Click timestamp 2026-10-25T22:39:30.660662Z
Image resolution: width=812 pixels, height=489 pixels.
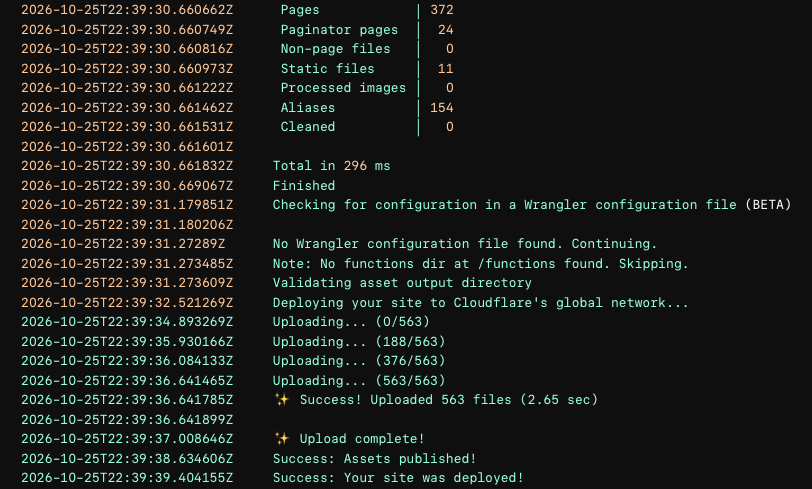127,10
